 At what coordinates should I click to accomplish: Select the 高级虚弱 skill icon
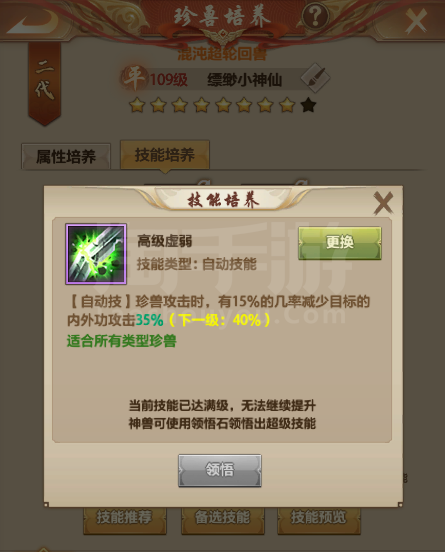96,254
